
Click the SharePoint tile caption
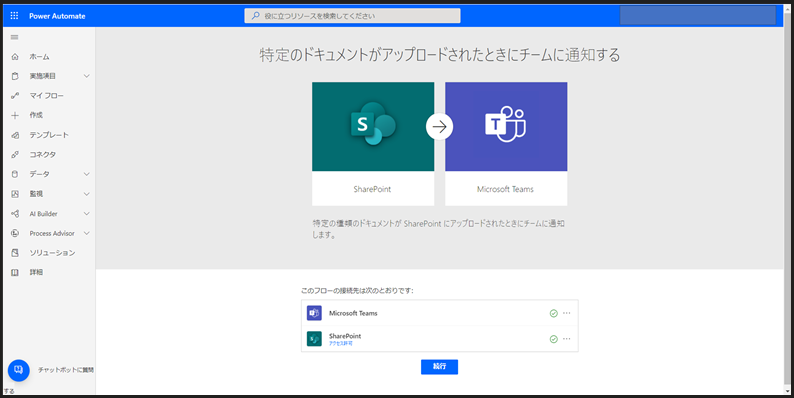click(x=373, y=189)
